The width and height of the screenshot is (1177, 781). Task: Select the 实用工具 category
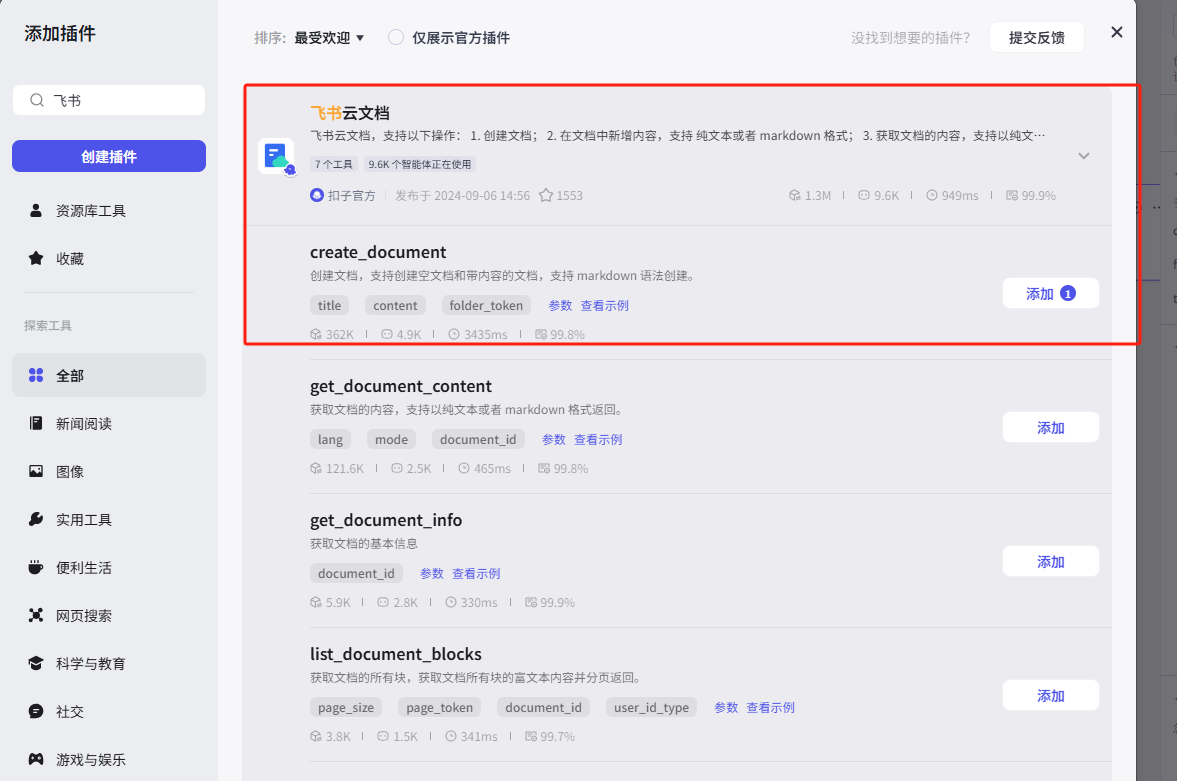tap(109, 519)
